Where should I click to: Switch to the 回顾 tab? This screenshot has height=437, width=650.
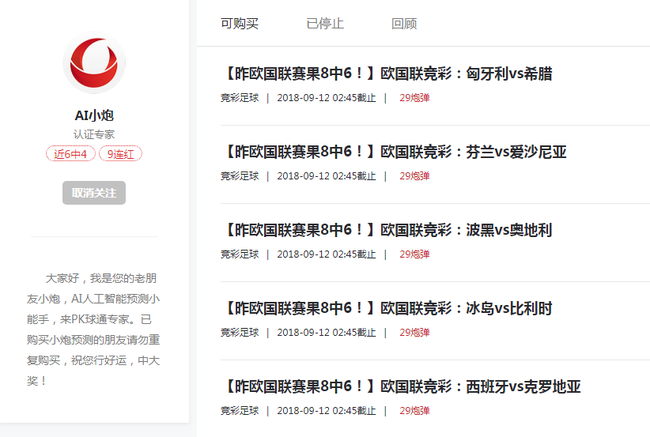(x=404, y=24)
